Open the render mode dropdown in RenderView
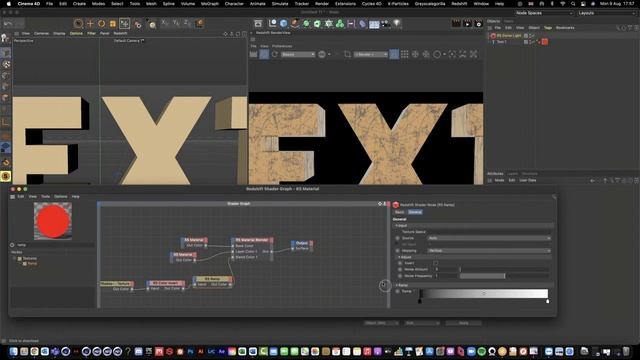This screenshot has height=360, width=640. click(371, 54)
